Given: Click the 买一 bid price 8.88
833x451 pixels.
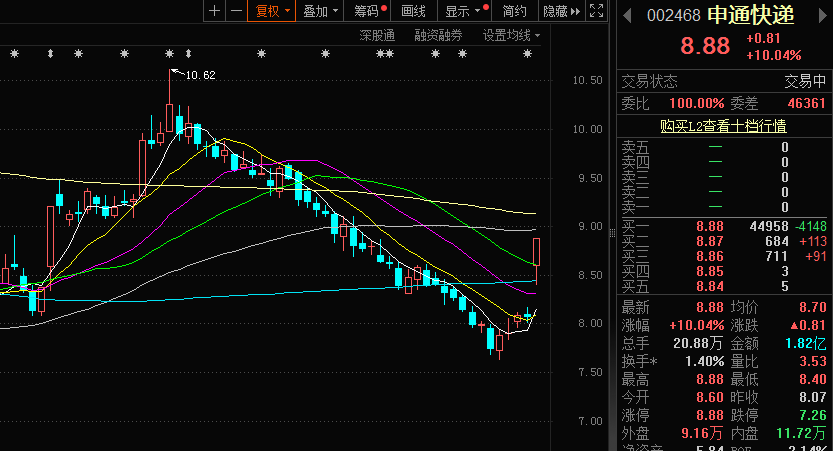Looking at the screenshot, I should click(x=710, y=226).
